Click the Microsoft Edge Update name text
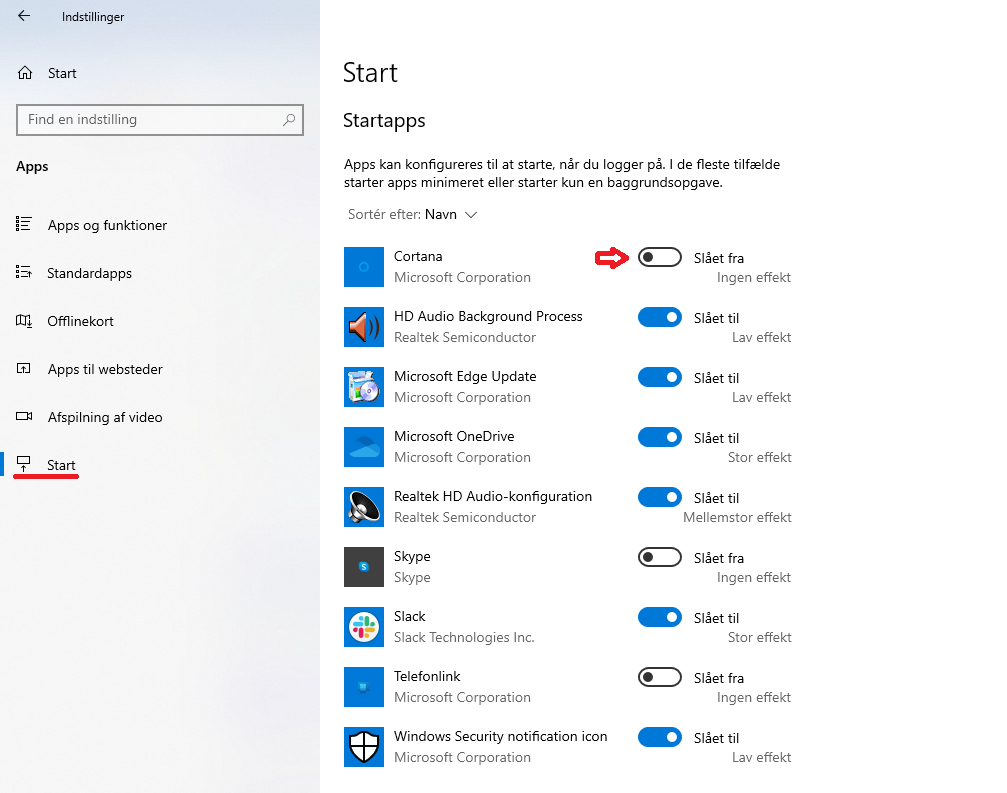The width and height of the screenshot is (1007, 793). tap(465, 376)
